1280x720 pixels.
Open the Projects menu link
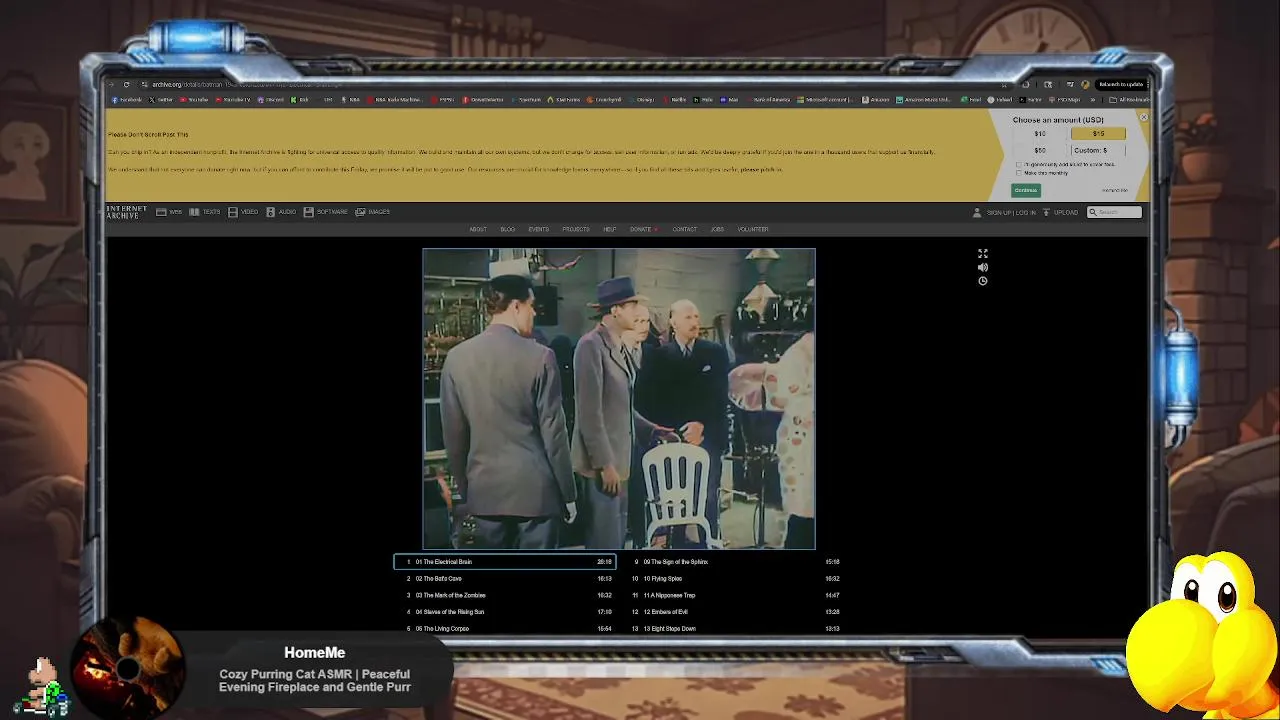tap(576, 229)
